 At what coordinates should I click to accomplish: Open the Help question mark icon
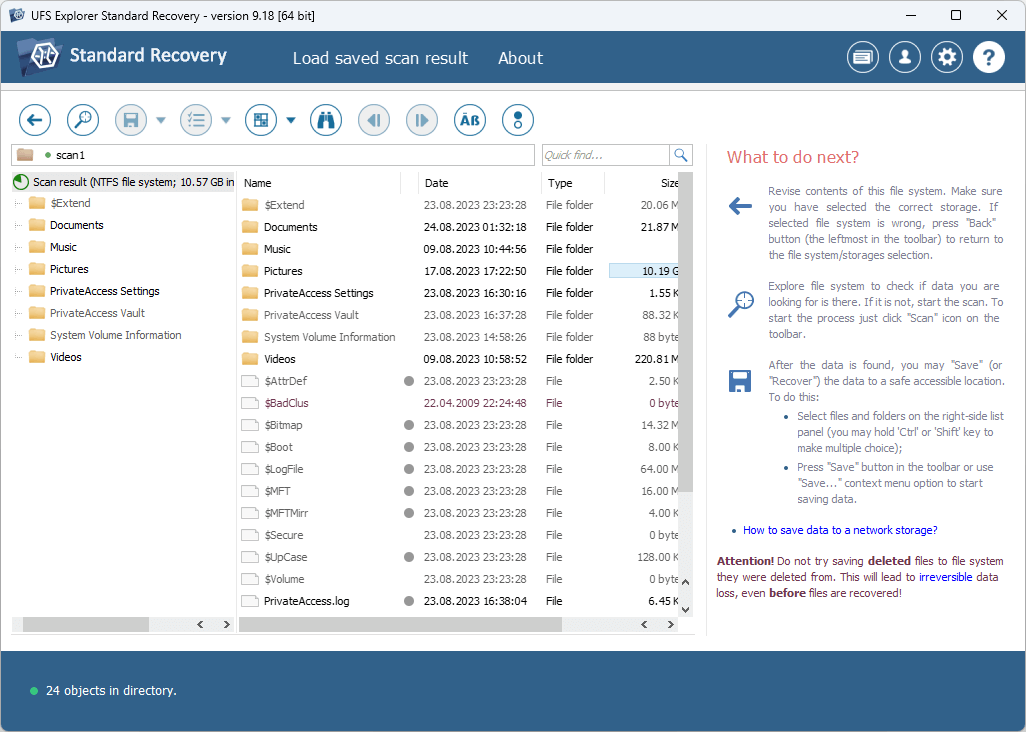tap(989, 58)
